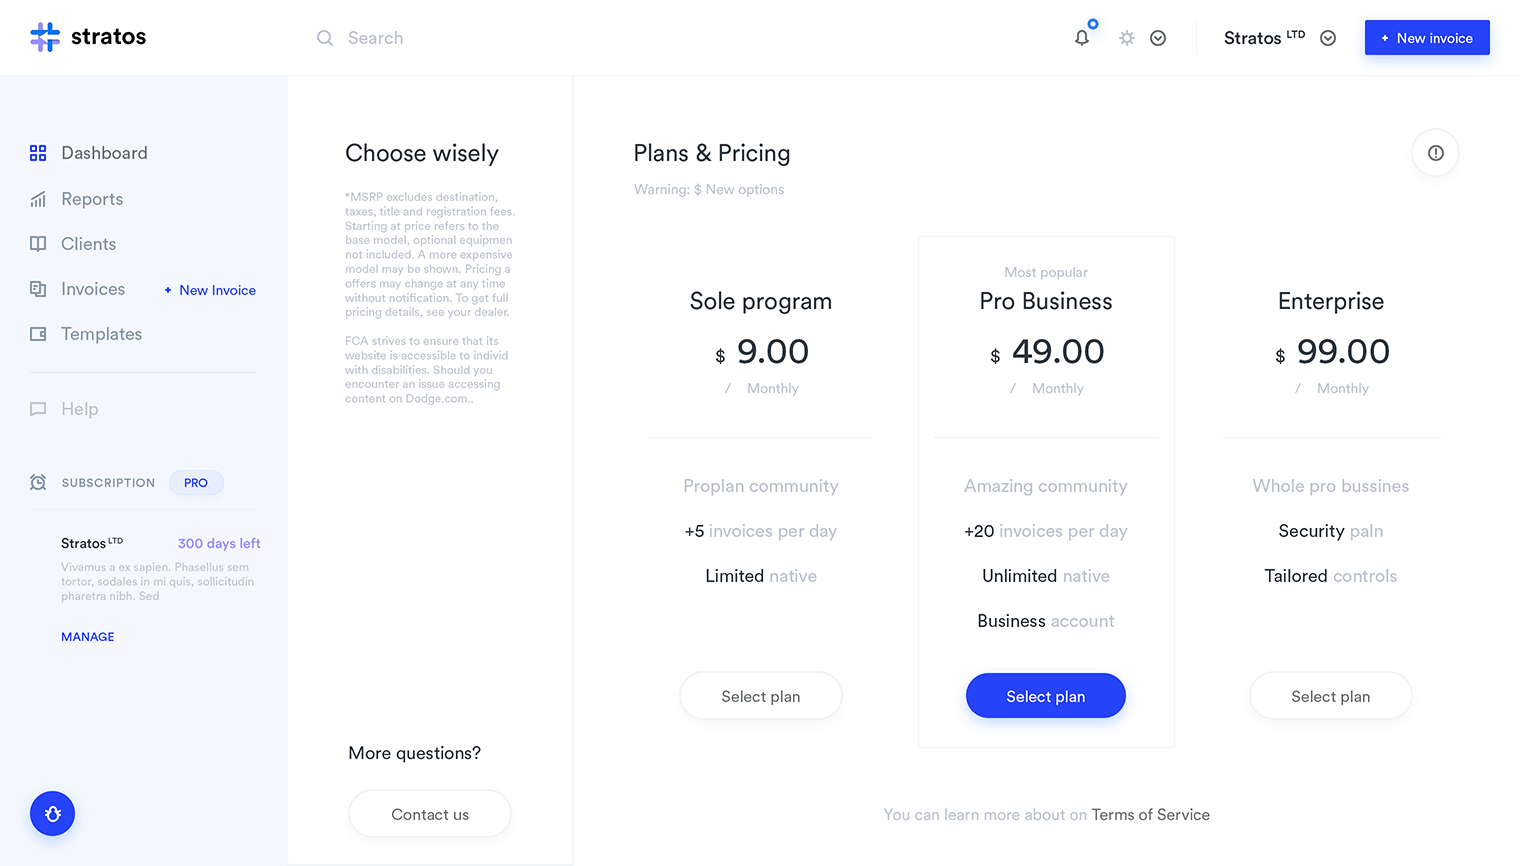Click the blue bug floating button
The height and width of the screenshot is (866, 1520).
pyautogui.click(x=53, y=814)
